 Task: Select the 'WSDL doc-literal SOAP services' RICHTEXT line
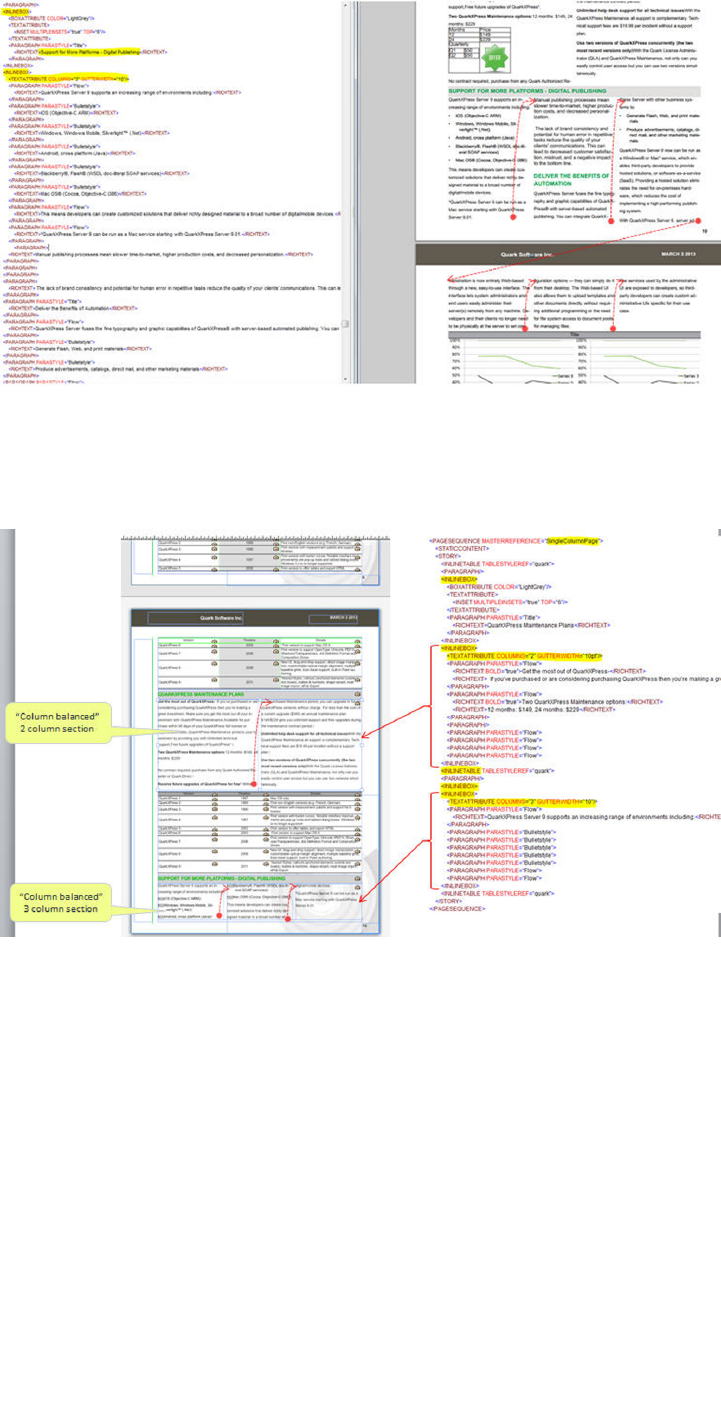[103, 173]
